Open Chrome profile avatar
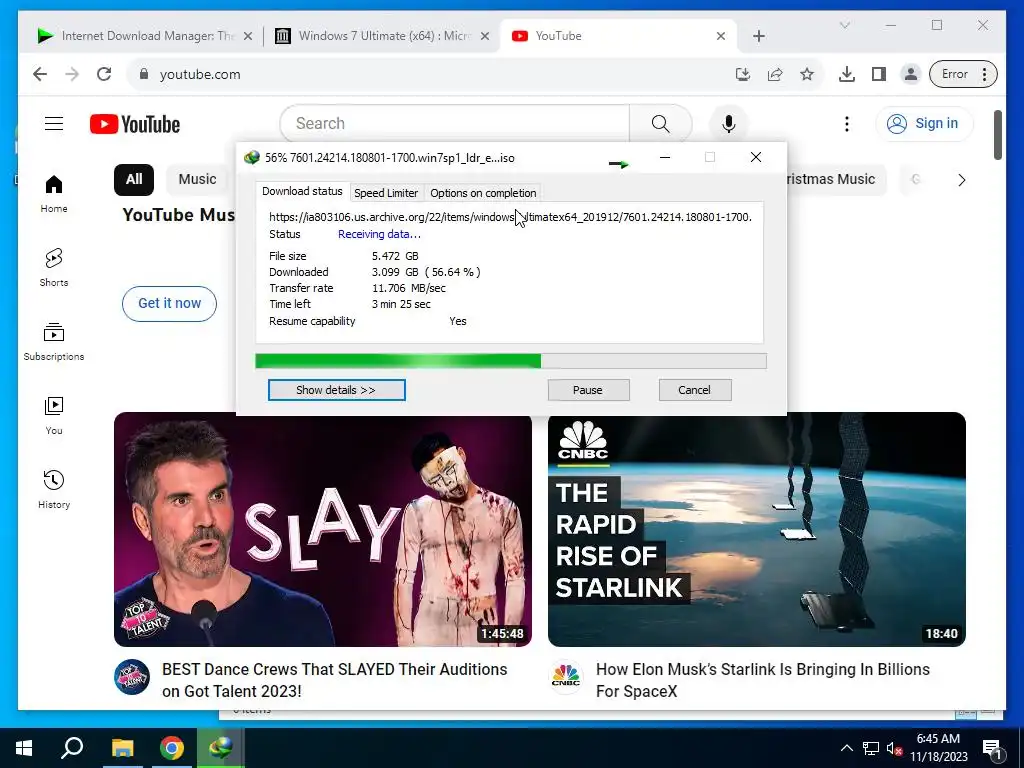The width and height of the screenshot is (1024, 768). pyautogui.click(x=910, y=74)
